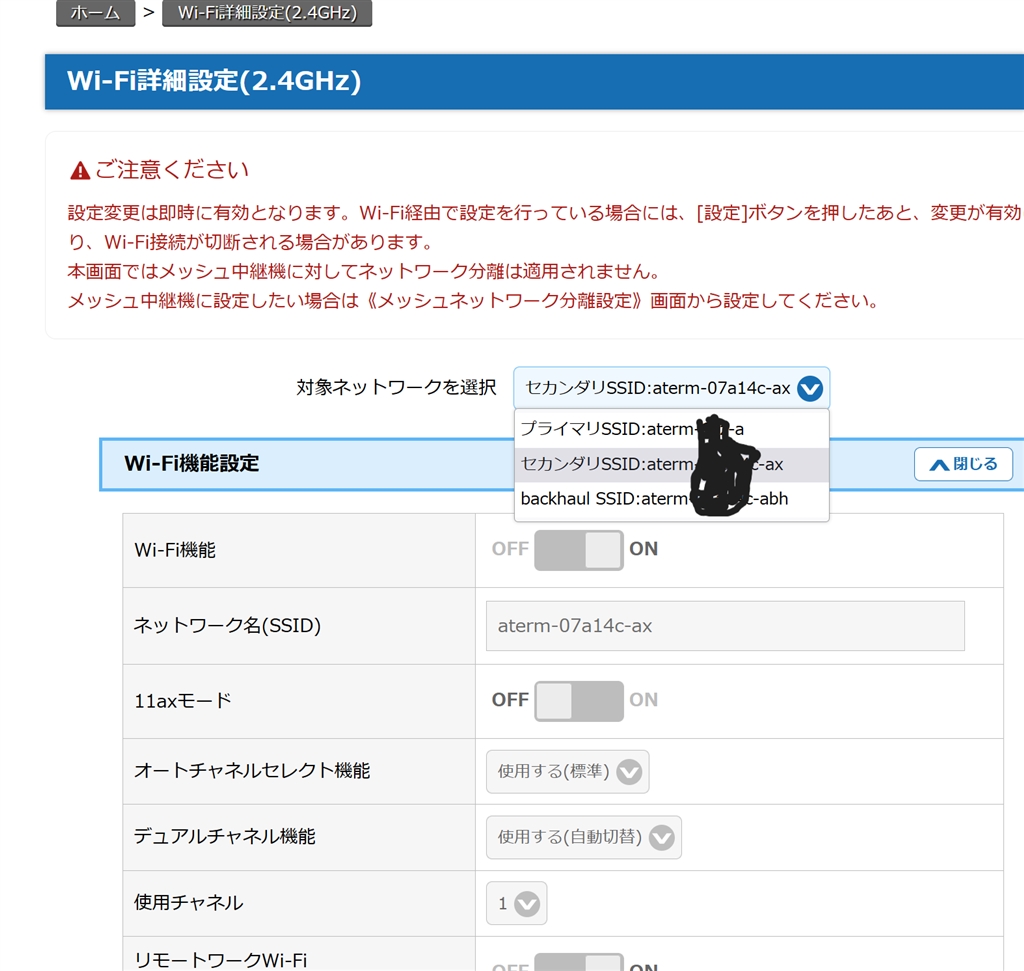Click the Wi-Fi機能 row label
The image size is (1024, 971).
175,550
